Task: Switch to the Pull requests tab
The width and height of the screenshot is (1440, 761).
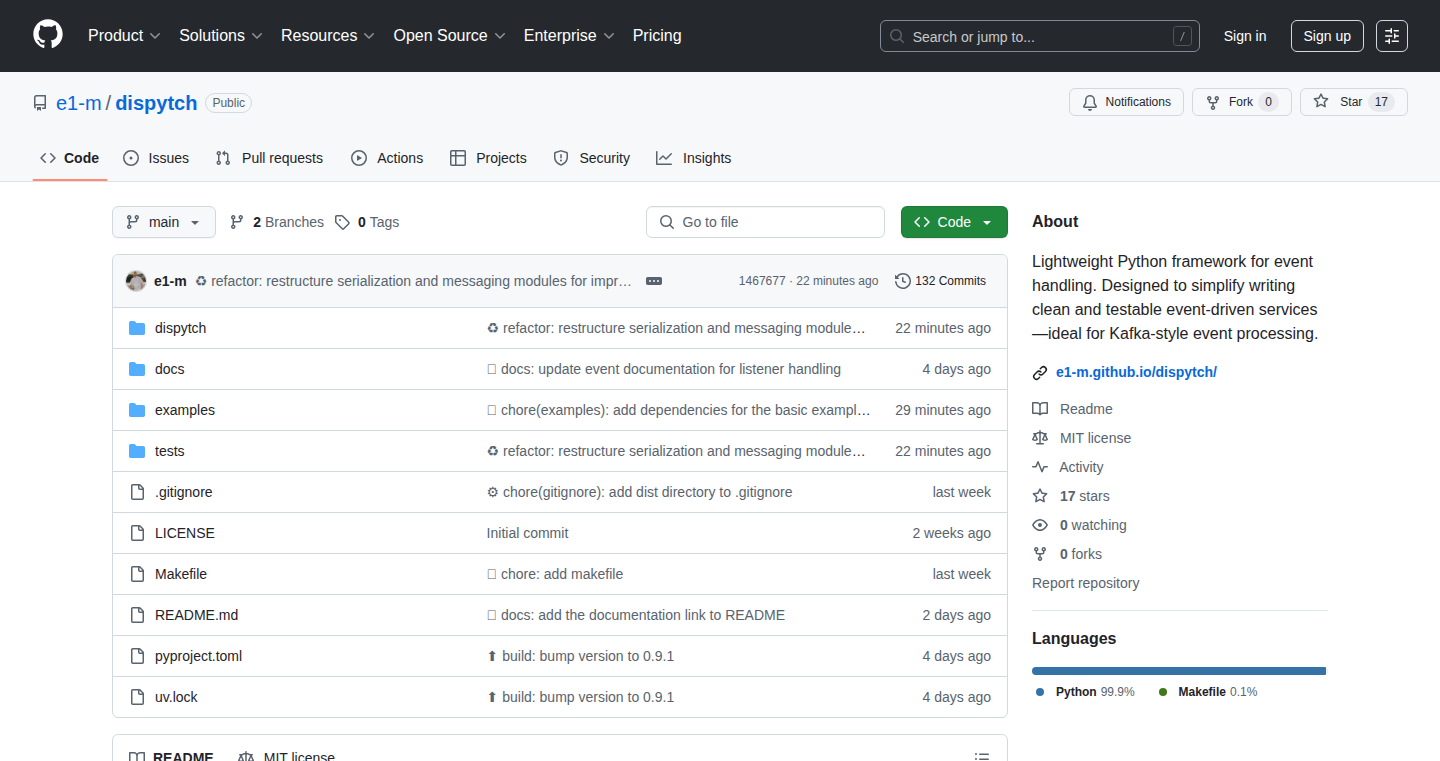Action: [x=269, y=158]
